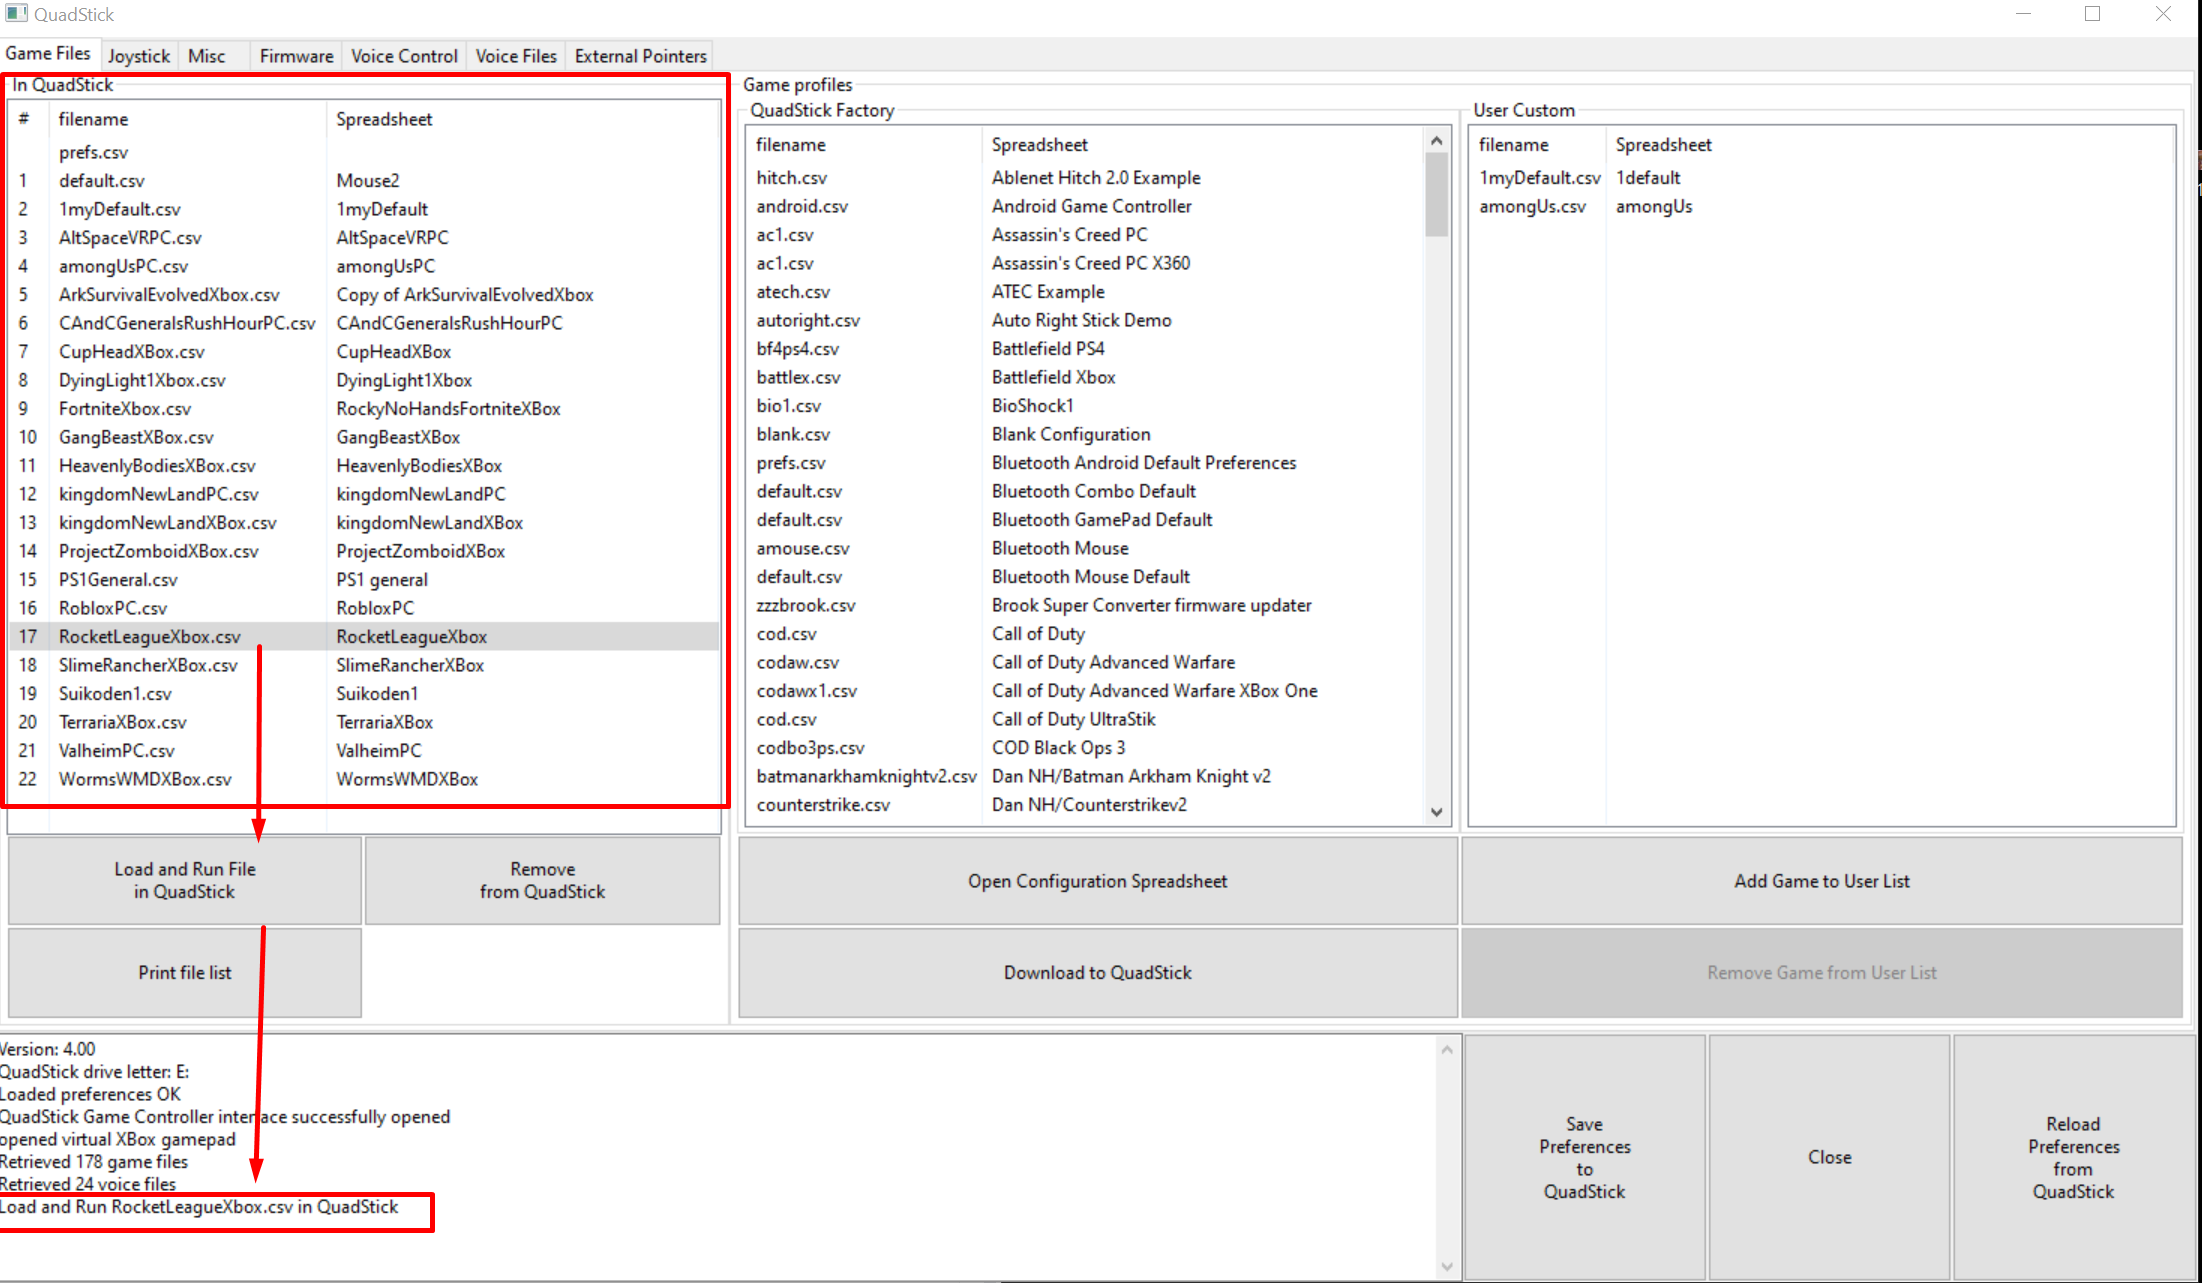Select ValheimPC.csv file row

[x=364, y=751]
